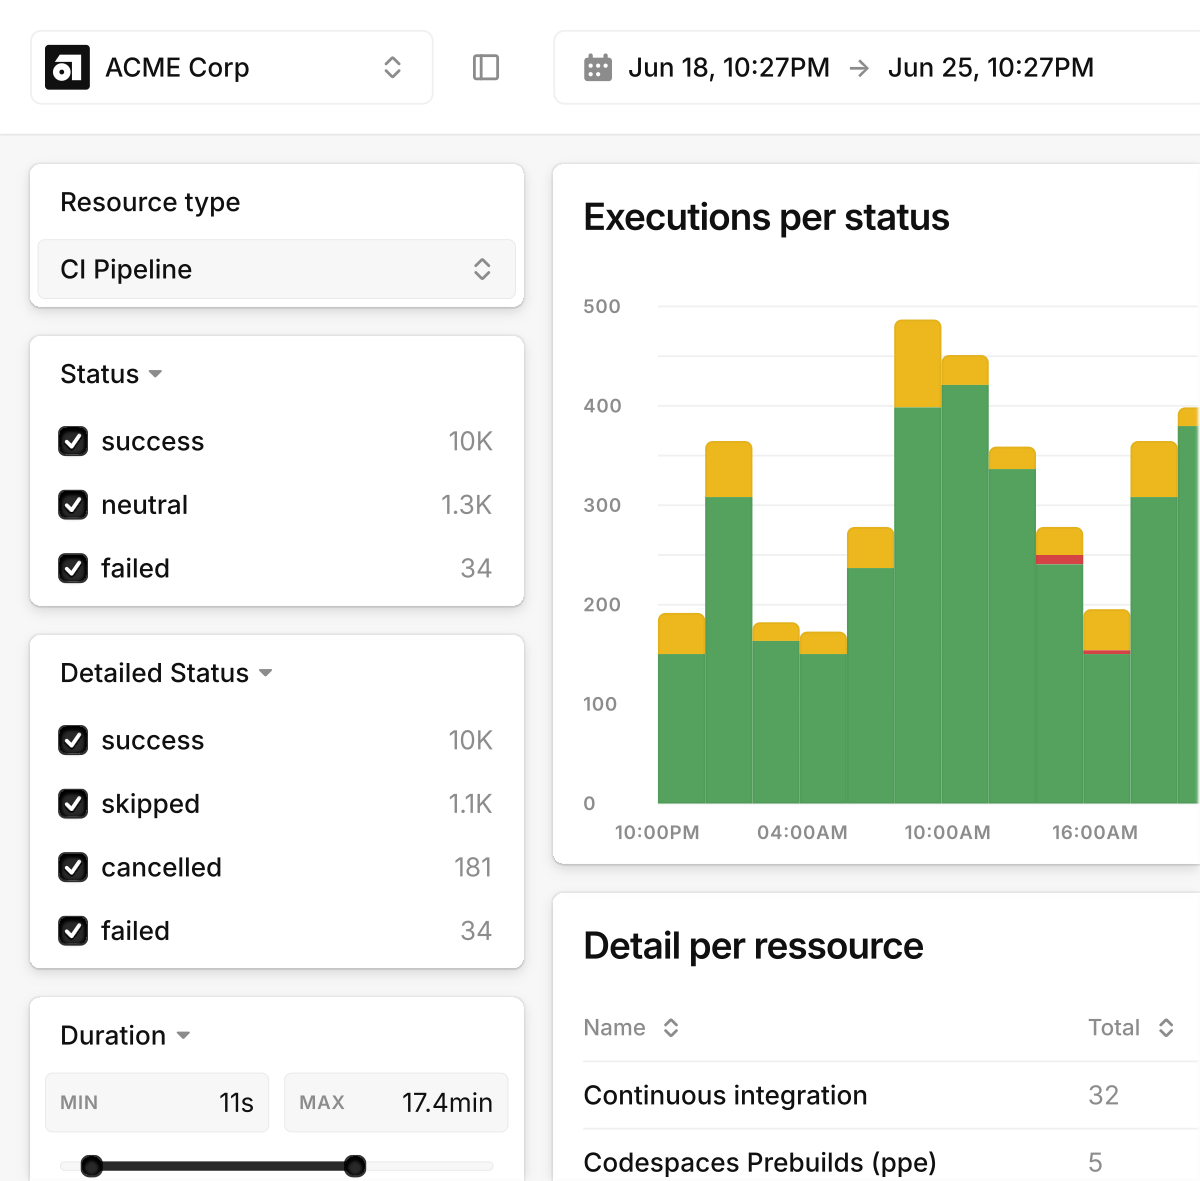Click the MIN duration input field
Screen dimensions: 1200x1181
click(157, 1103)
